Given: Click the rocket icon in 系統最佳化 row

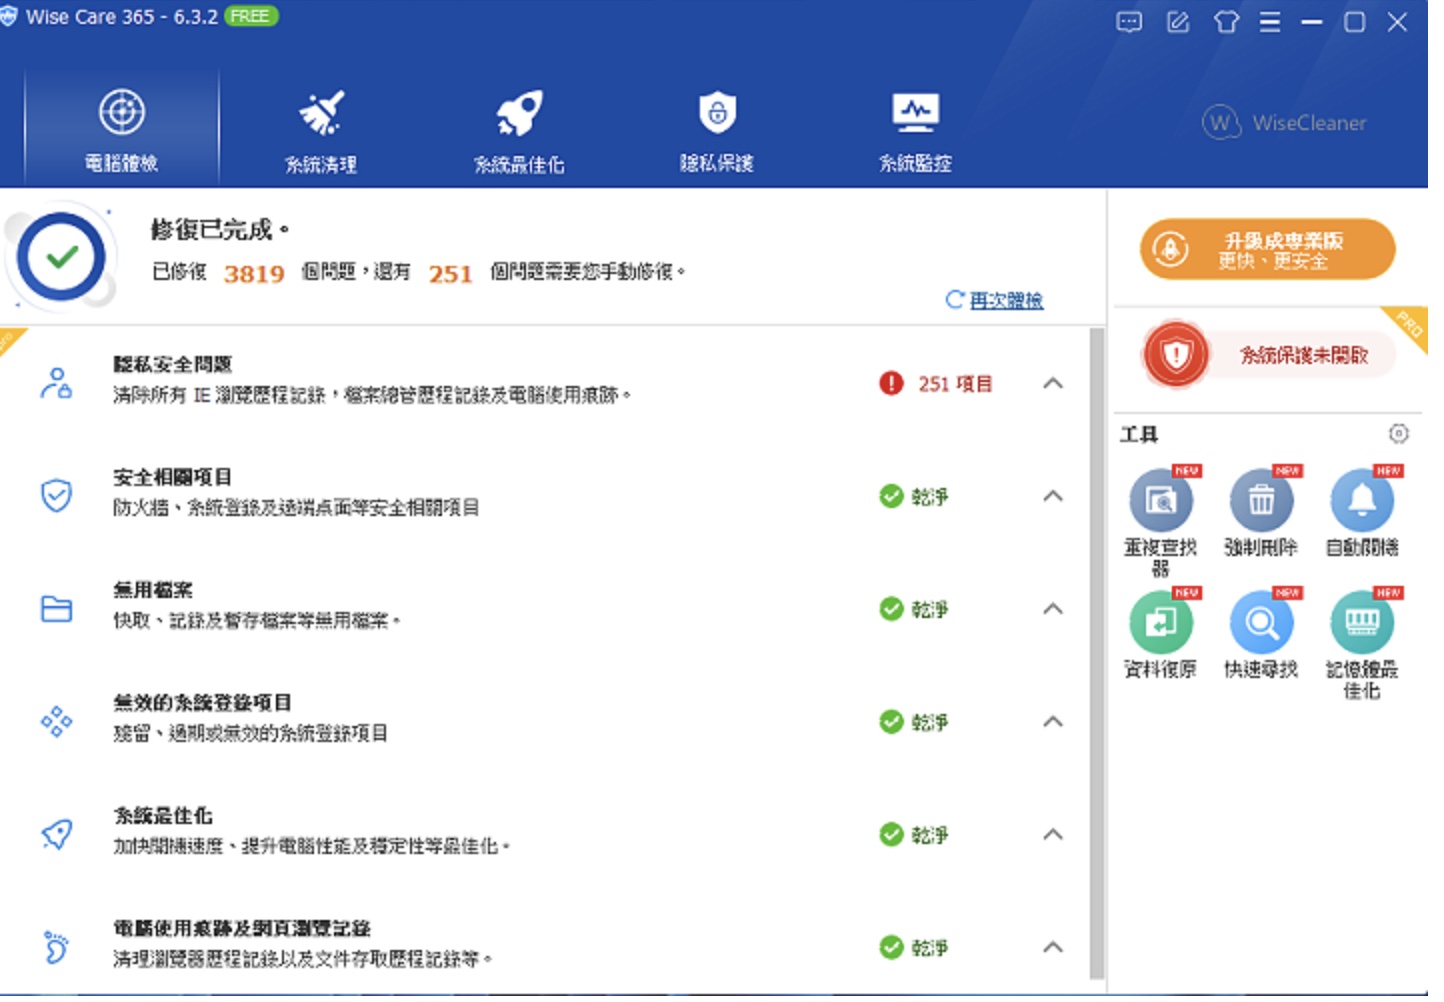Looking at the screenshot, I should [x=56, y=834].
